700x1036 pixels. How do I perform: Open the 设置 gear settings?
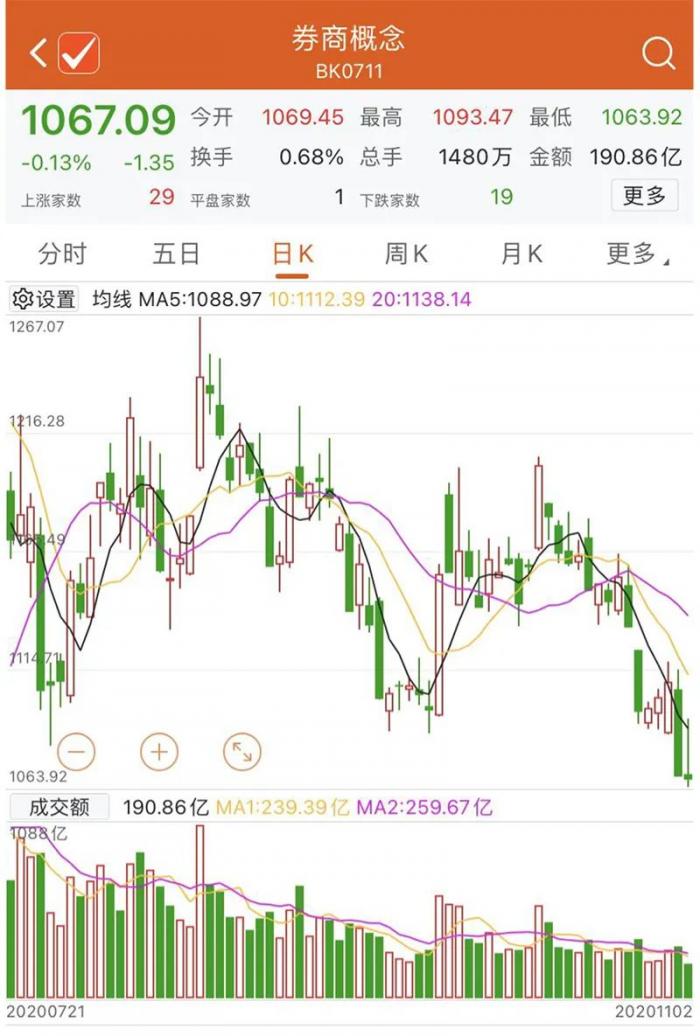click(45, 299)
